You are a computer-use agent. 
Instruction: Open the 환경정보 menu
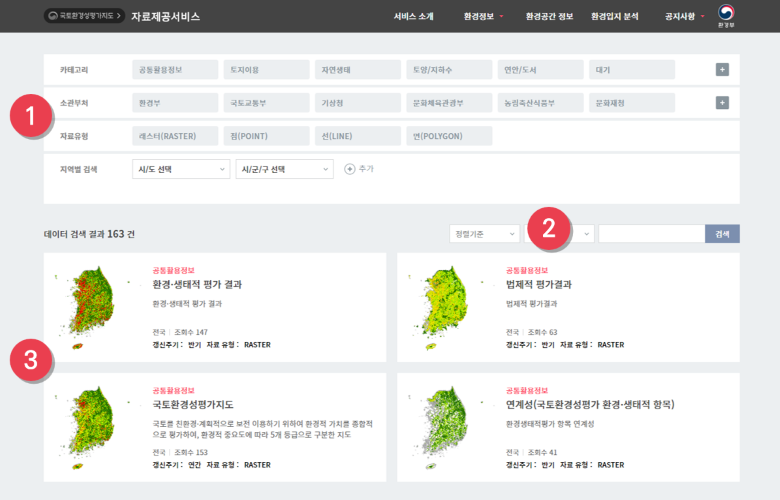click(483, 16)
